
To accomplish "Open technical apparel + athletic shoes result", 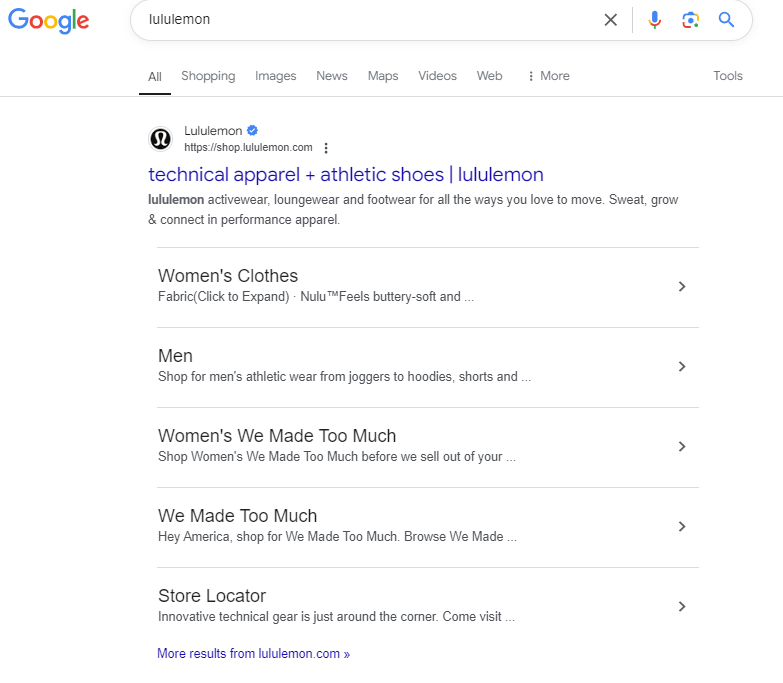I will (x=346, y=175).
